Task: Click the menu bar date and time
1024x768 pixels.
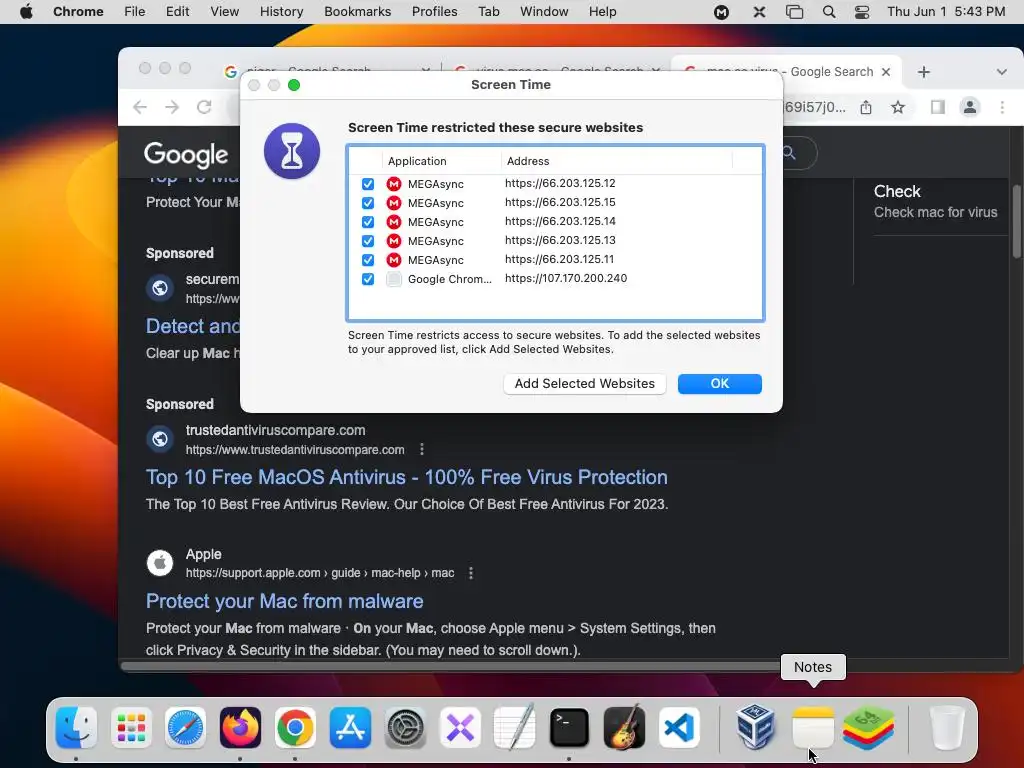Action: point(946,12)
